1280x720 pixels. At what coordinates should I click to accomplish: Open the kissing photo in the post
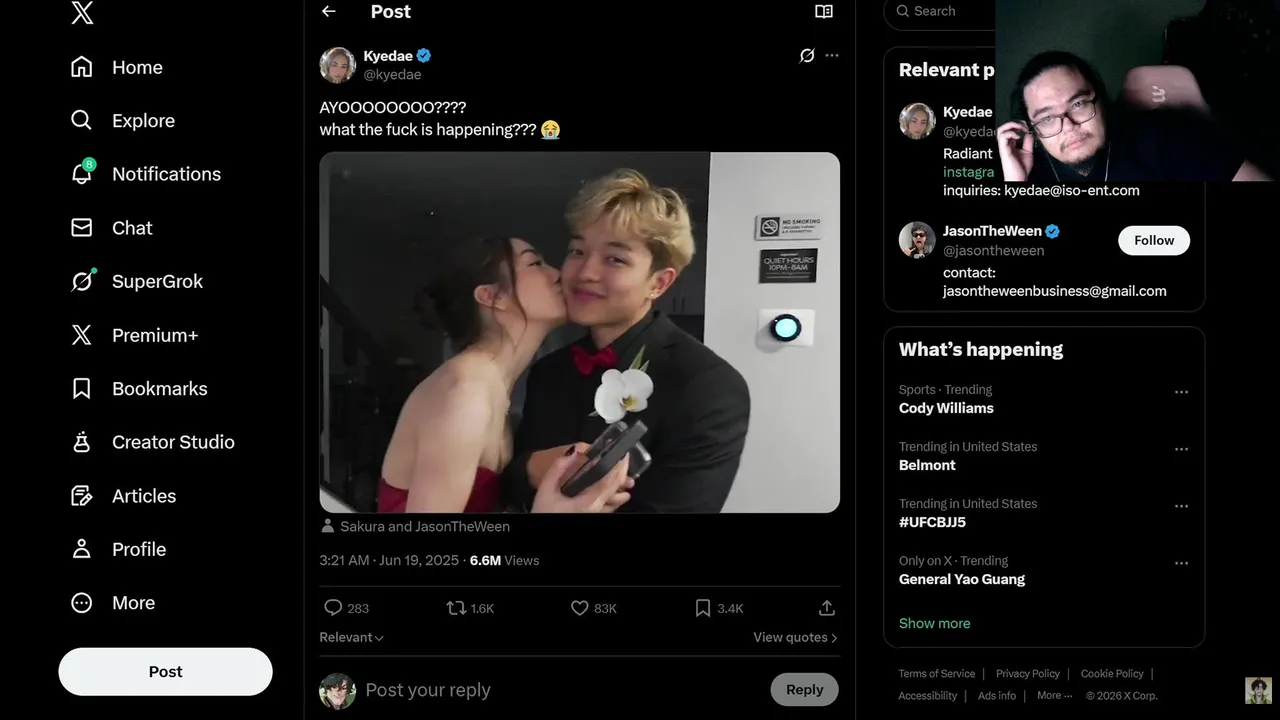579,332
